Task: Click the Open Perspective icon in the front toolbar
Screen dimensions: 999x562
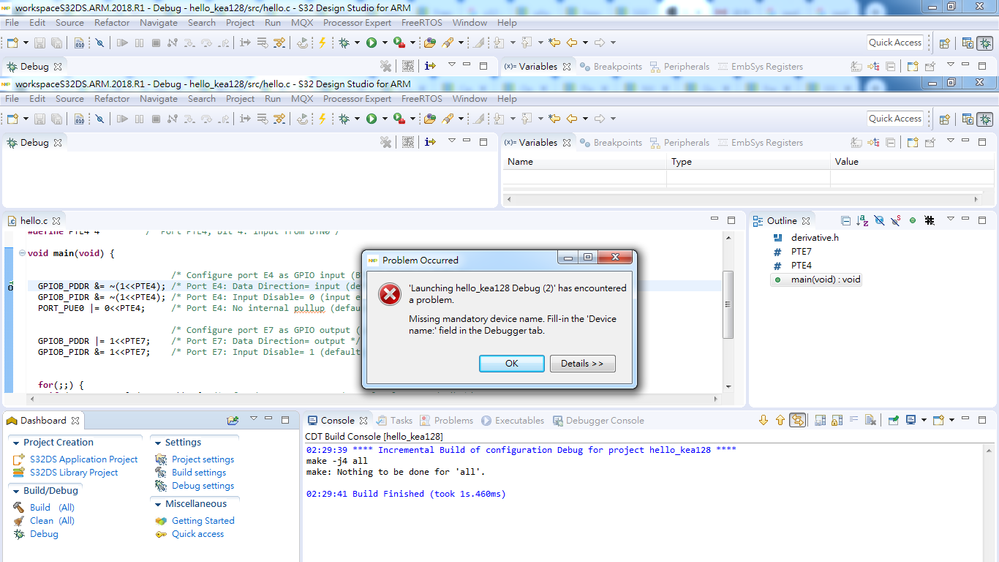Action: click(944, 119)
